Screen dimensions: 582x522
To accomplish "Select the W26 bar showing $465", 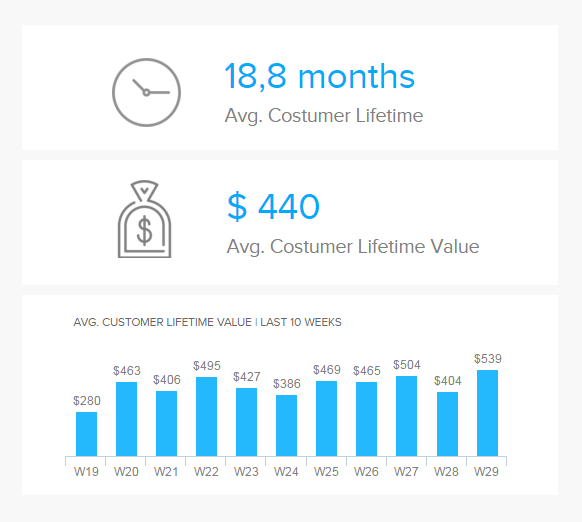I will pos(367,419).
